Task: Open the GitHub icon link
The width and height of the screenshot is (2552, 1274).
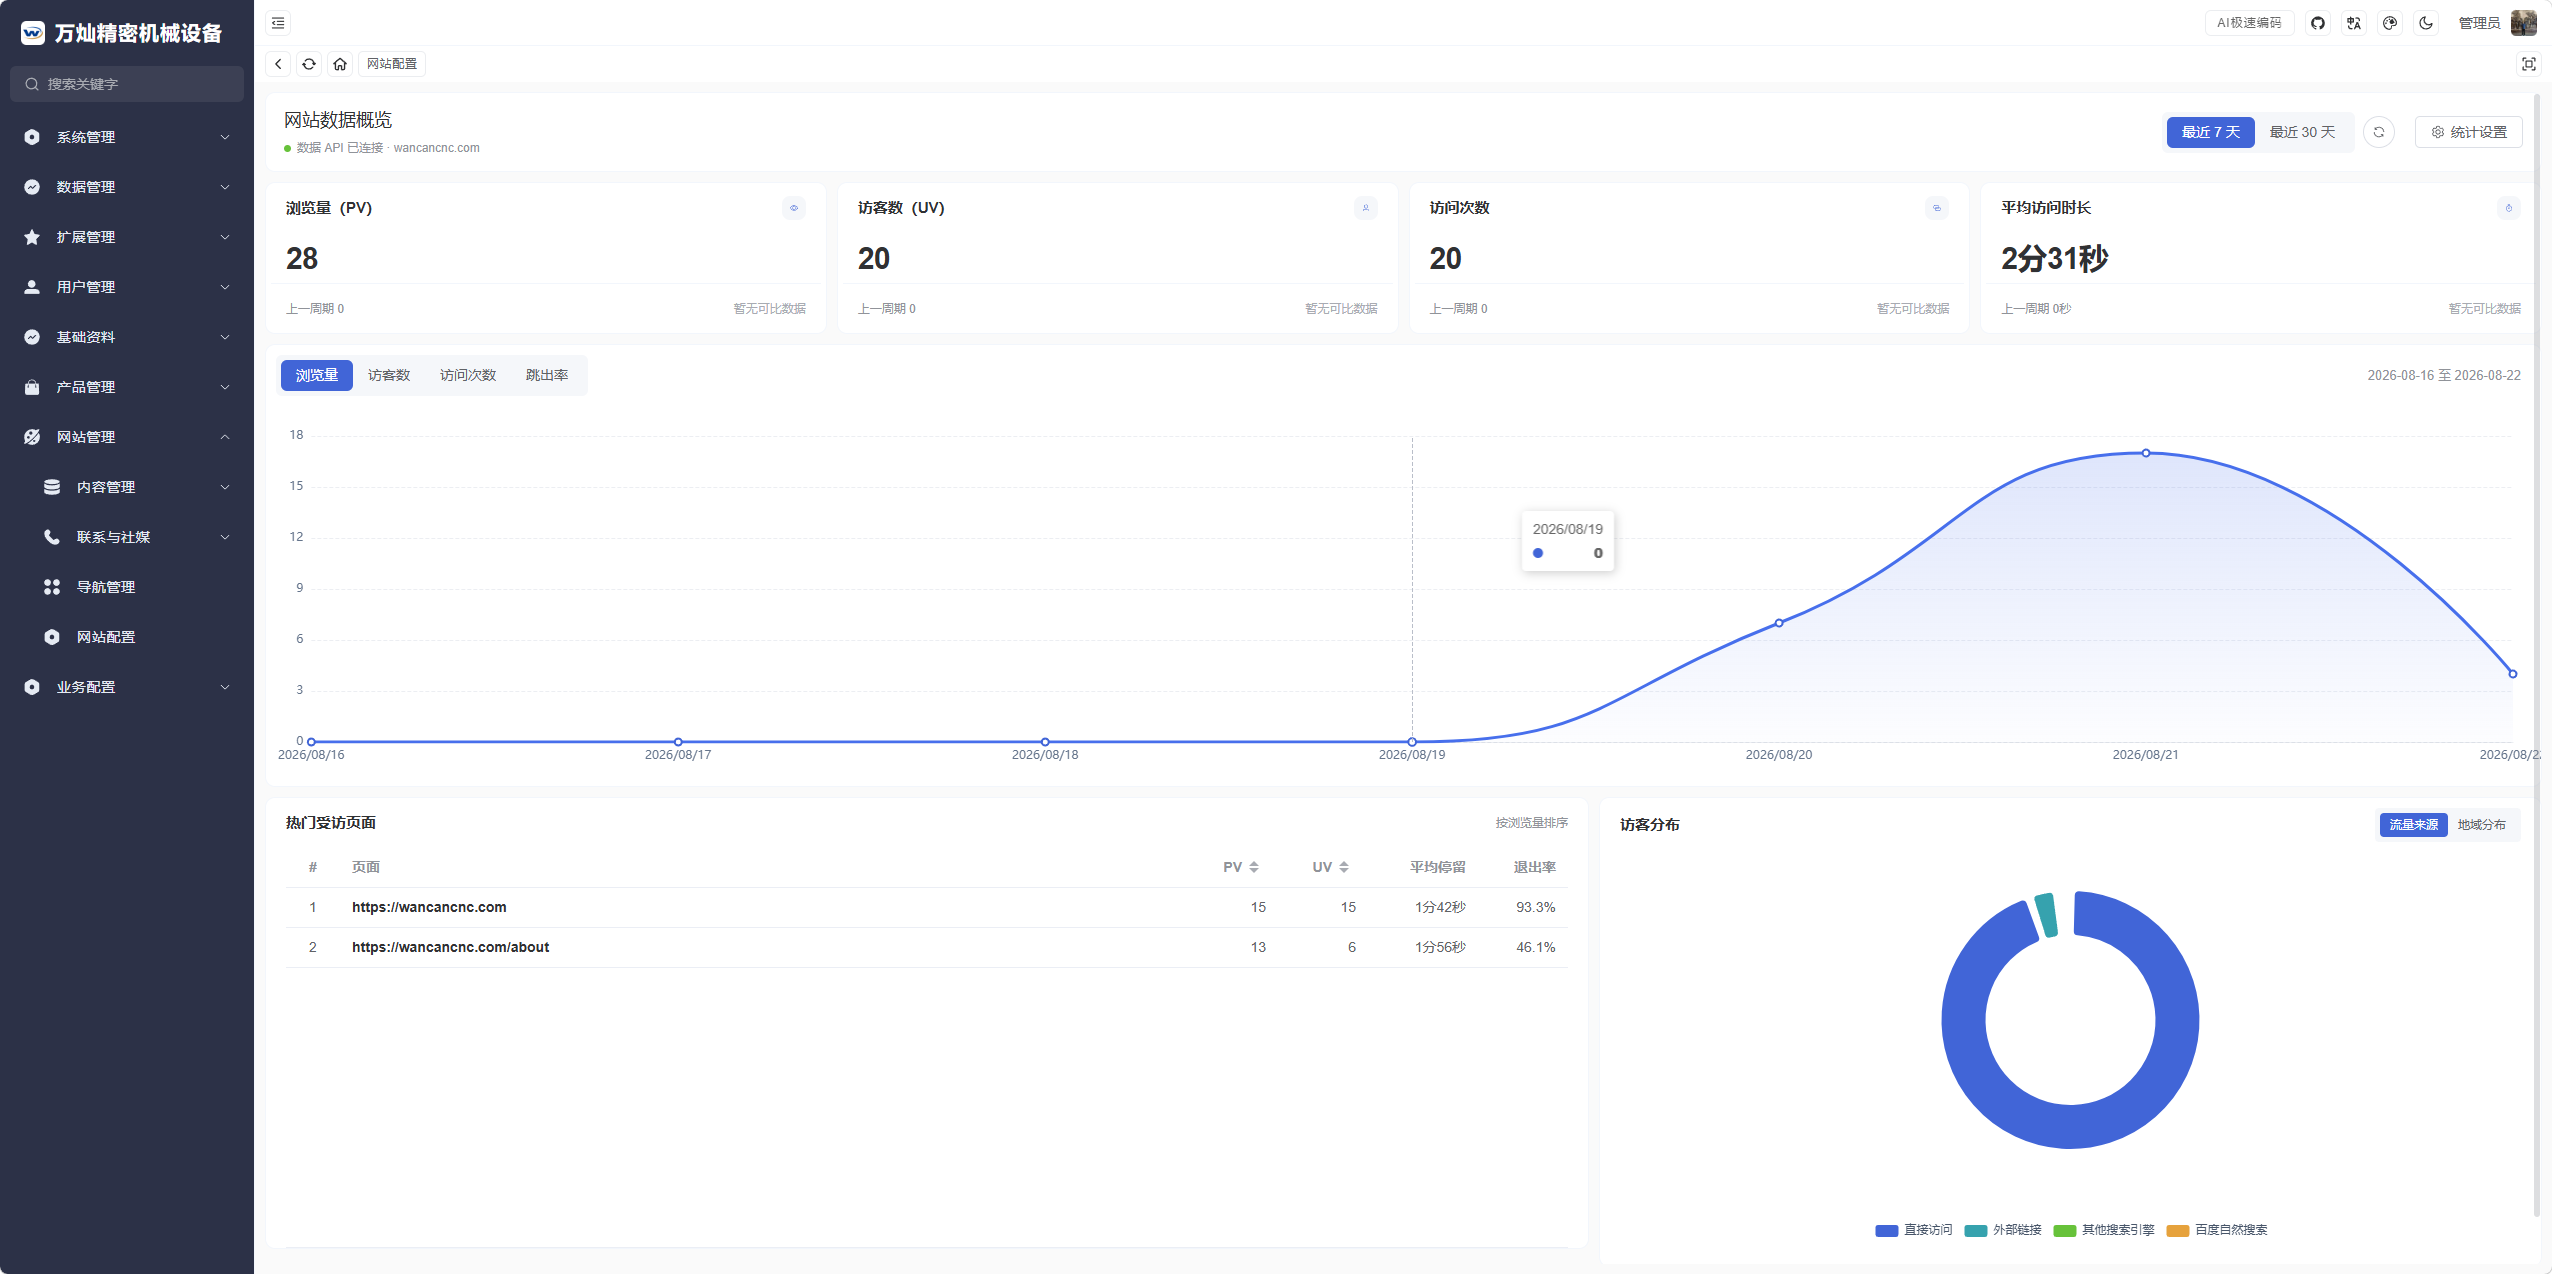Action: (2318, 23)
